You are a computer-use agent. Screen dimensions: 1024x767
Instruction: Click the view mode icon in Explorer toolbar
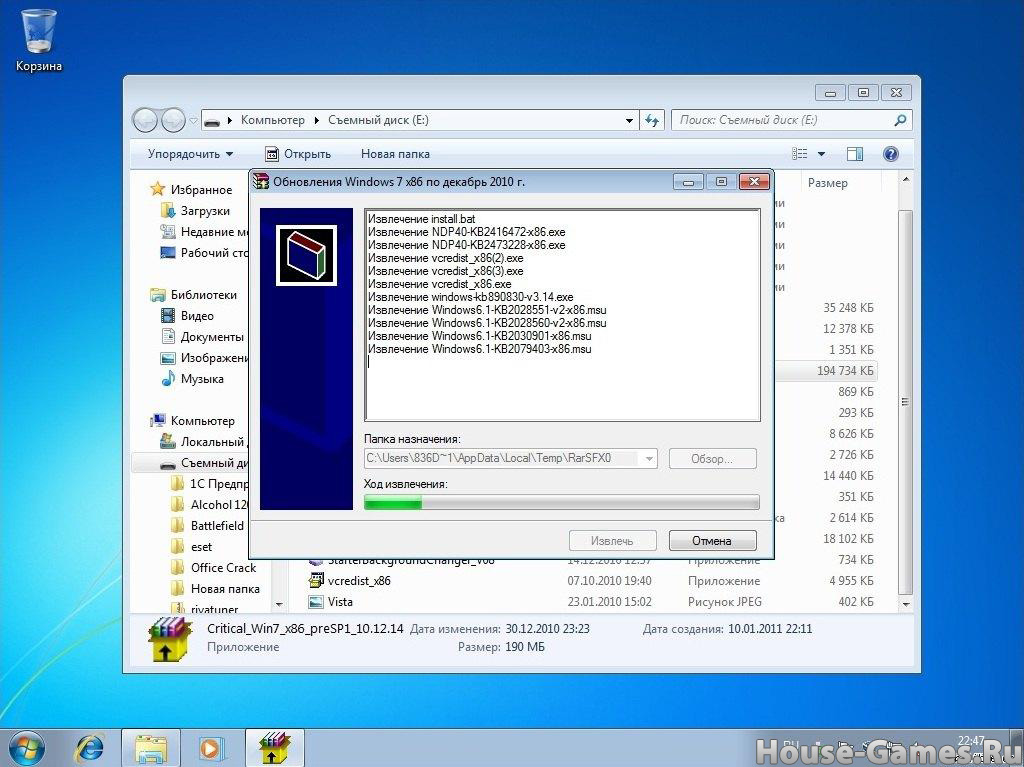click(x=799, y=154)
